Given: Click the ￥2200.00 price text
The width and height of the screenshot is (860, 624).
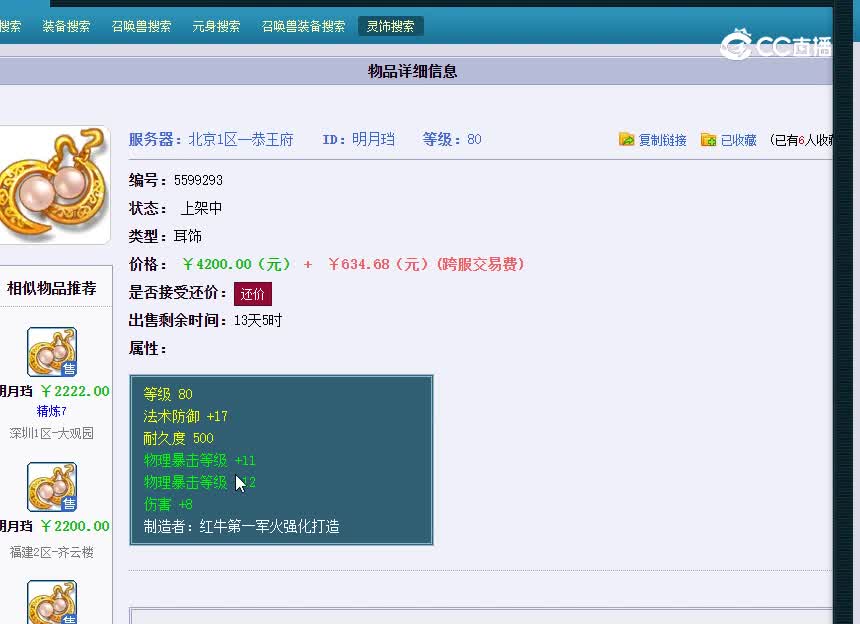Looking at the screenshot, I should (x=75, y=526).
